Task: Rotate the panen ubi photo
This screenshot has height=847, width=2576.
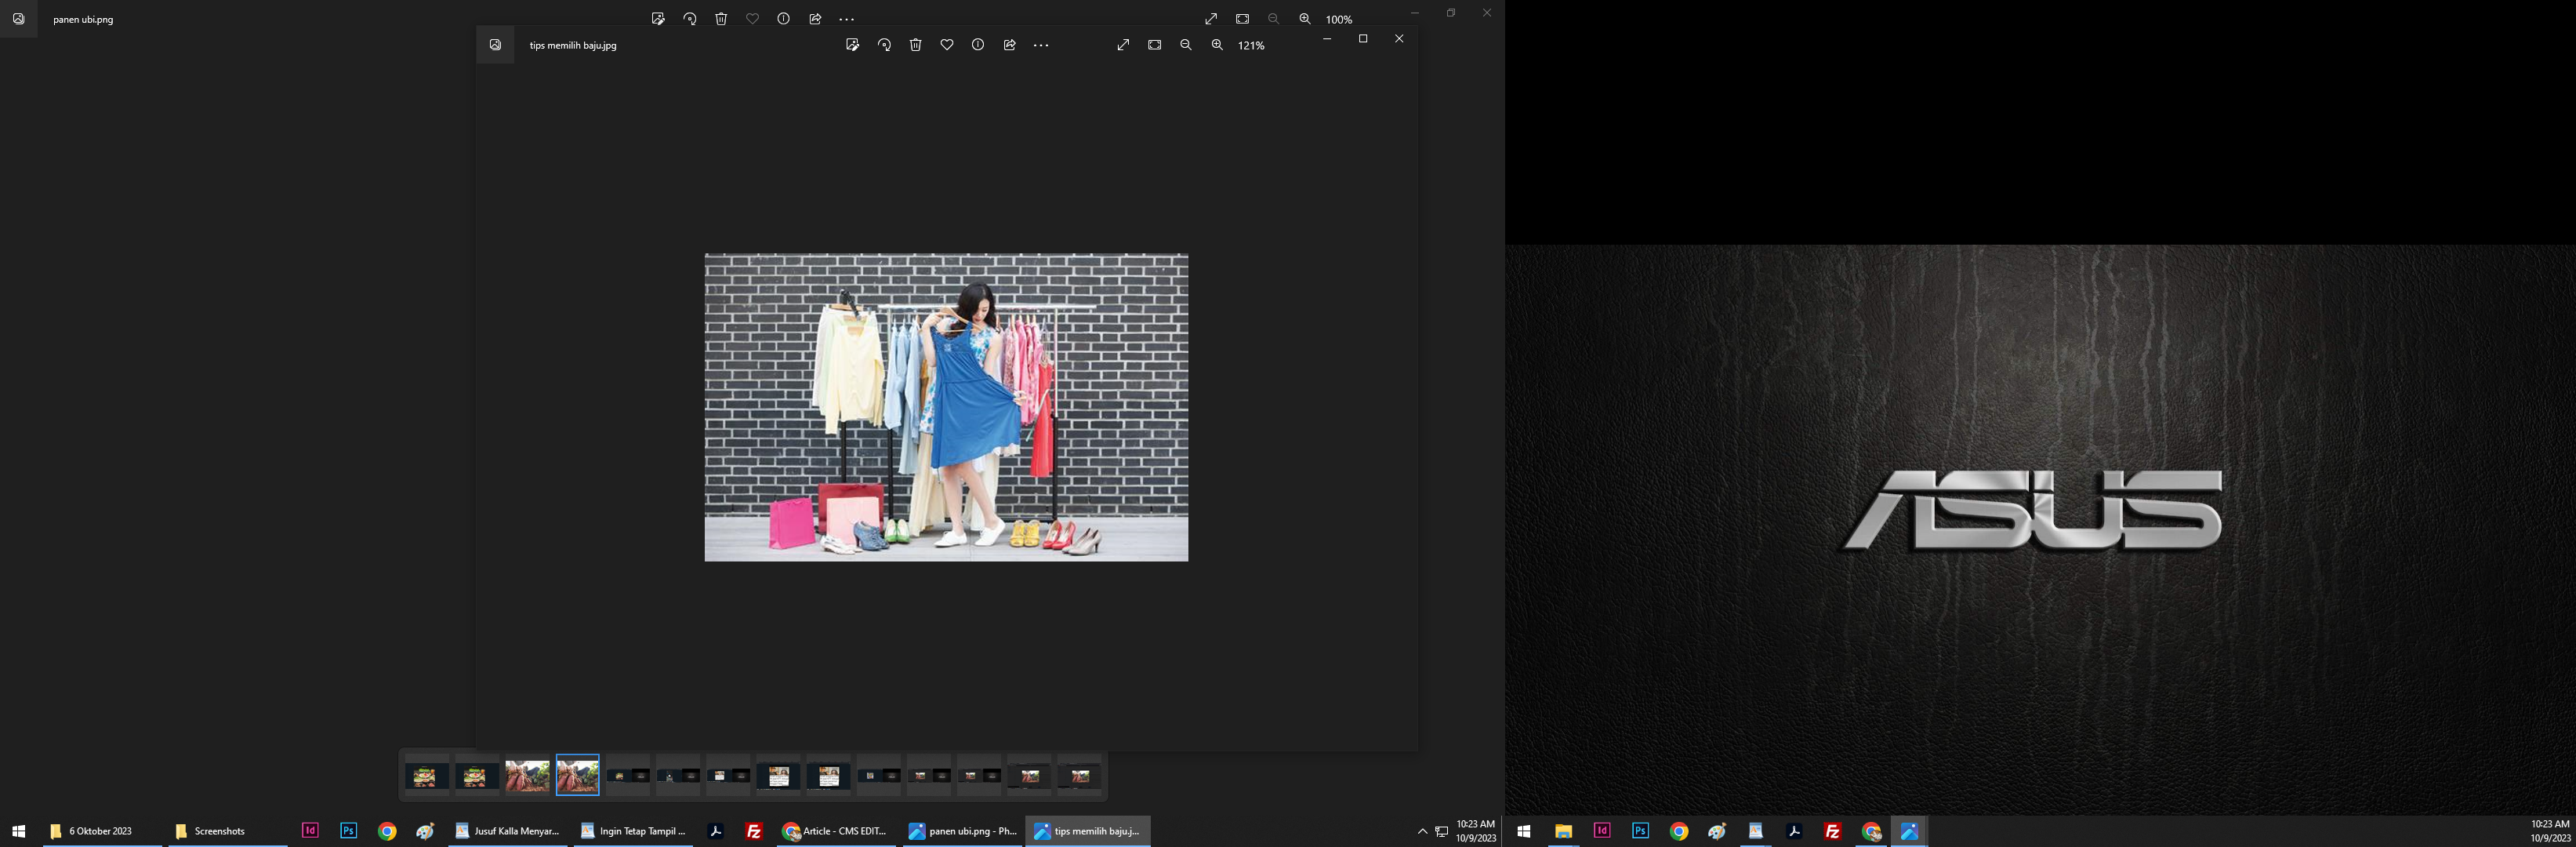Action: point(690,19)
